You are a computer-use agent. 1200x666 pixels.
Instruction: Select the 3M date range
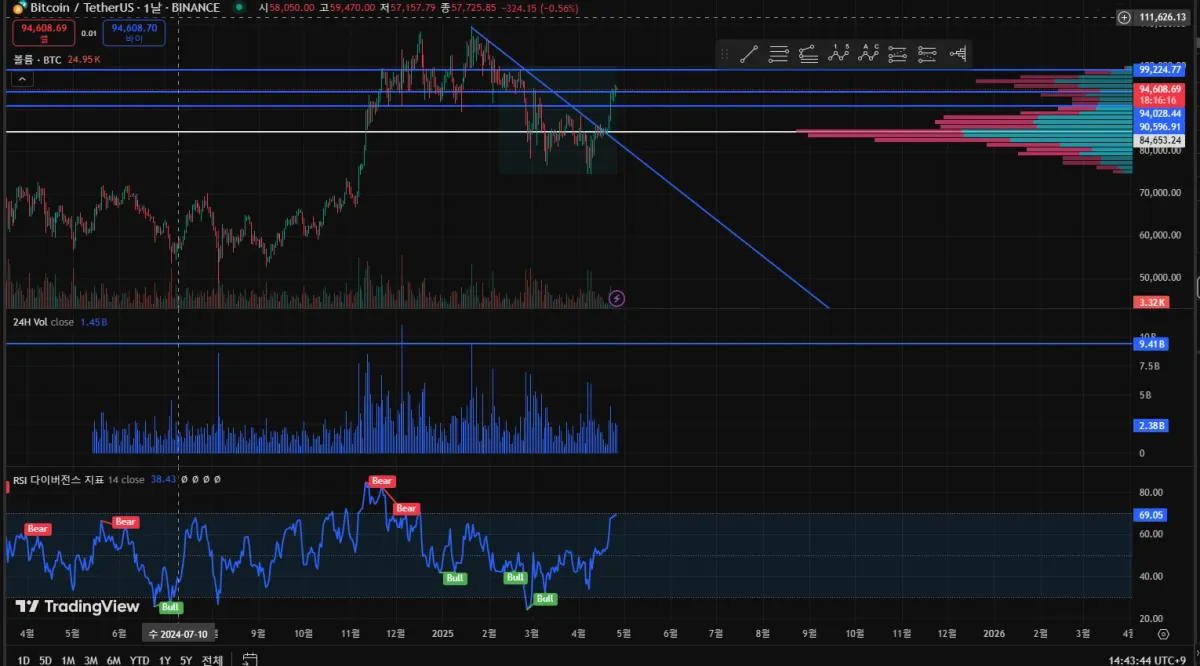91,660
